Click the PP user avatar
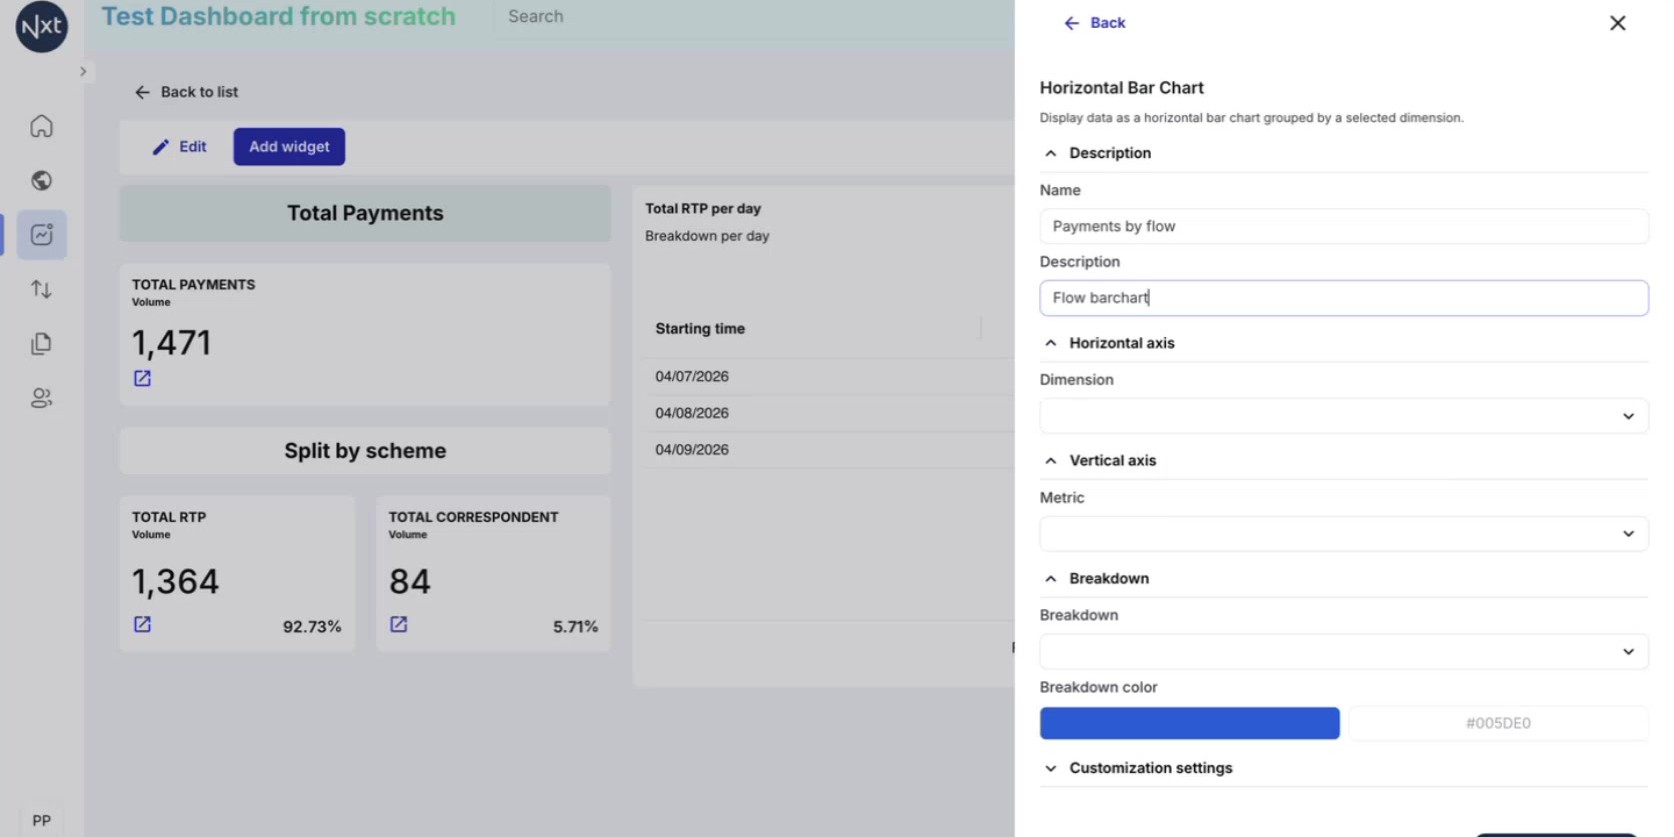Screen dimensions: 1674x837 tap(41, 820)
